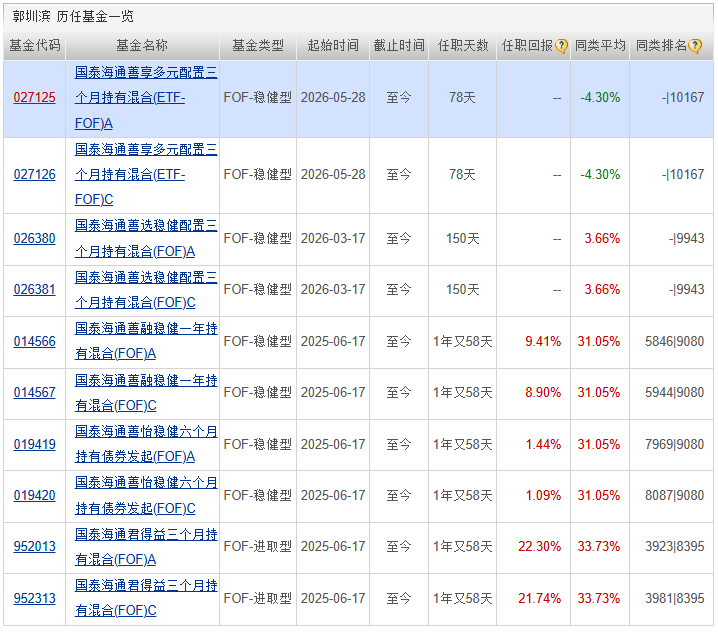The image size is (718, 633).
Task: Click the 5944|9080 ranking cell
Action: [x=674, y=393]
